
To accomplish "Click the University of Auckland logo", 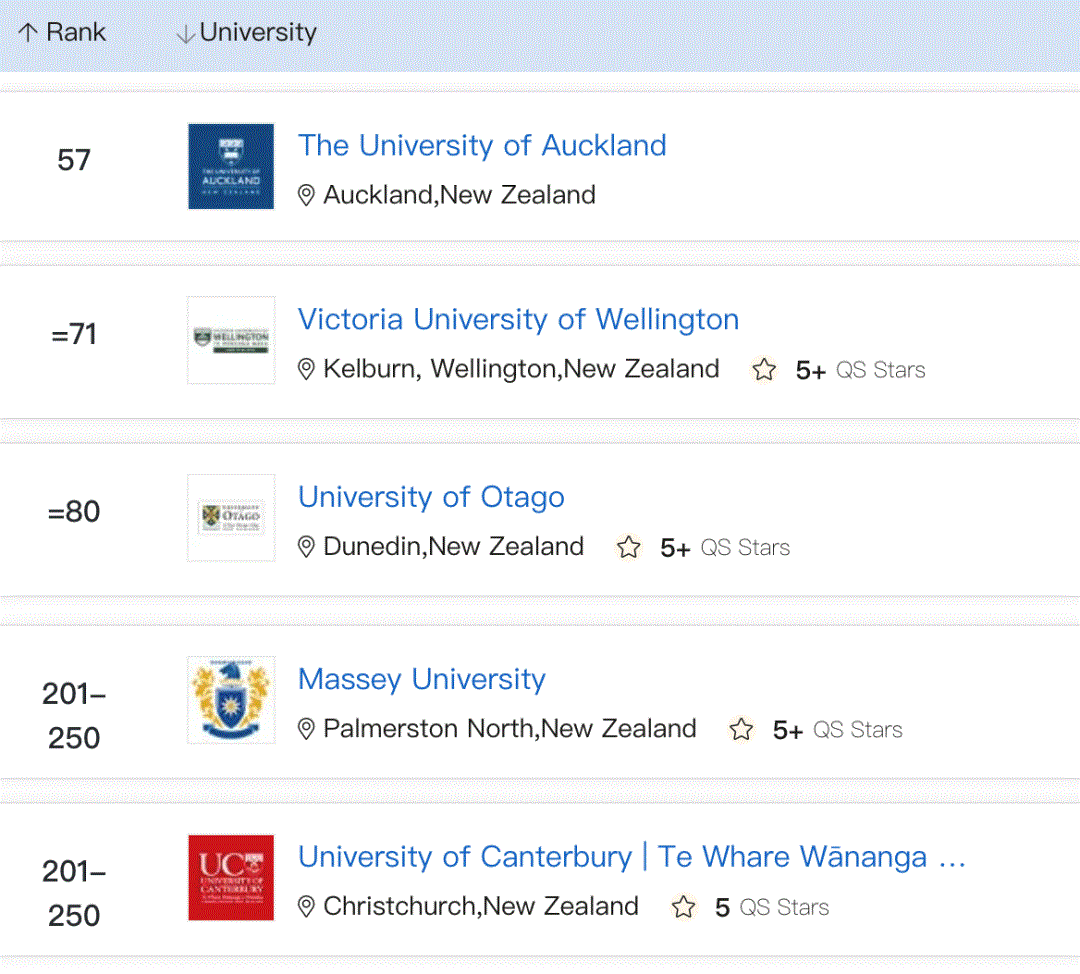I will click(231, 166).
